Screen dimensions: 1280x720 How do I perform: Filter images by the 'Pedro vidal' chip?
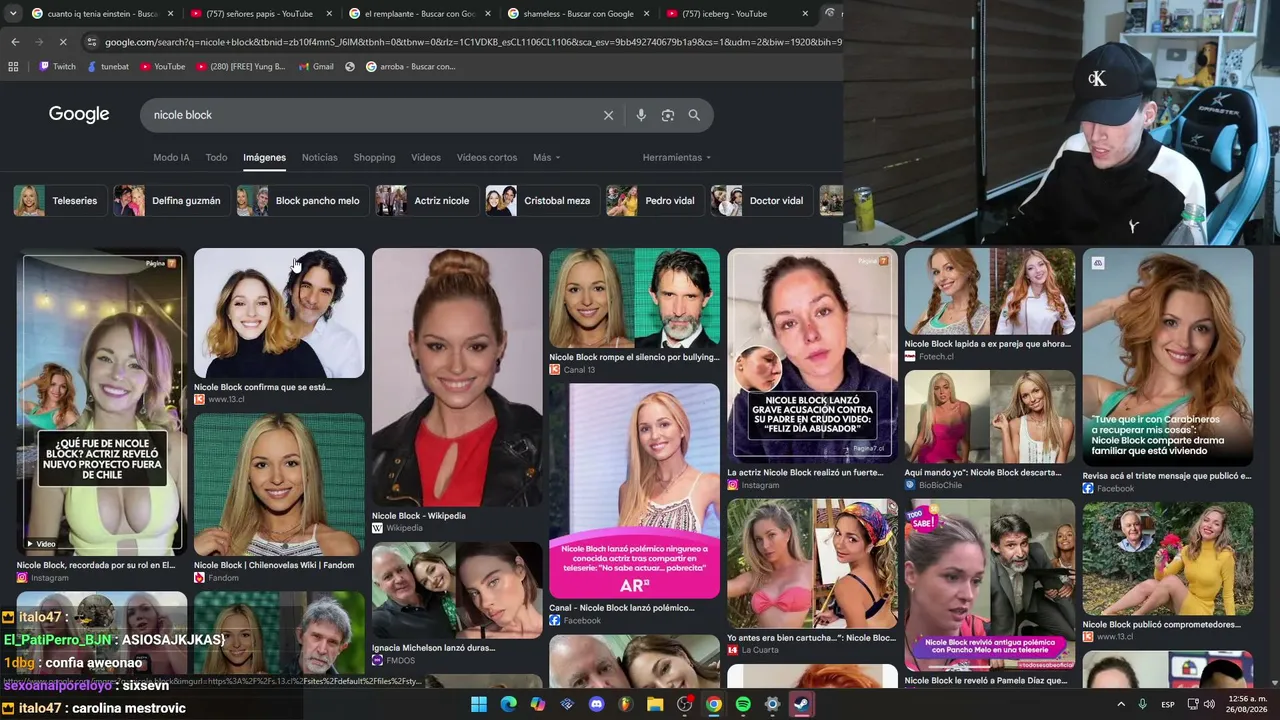tap(653, 201)
